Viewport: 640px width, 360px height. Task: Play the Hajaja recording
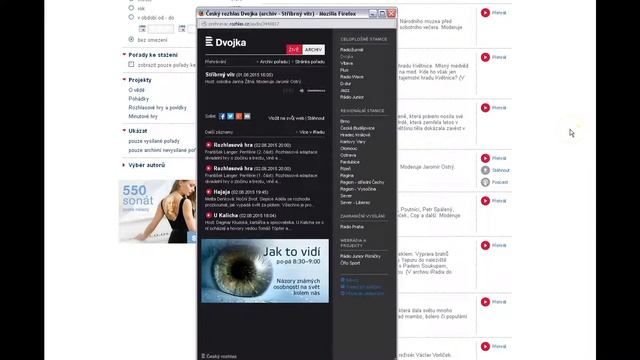(209, 192)
